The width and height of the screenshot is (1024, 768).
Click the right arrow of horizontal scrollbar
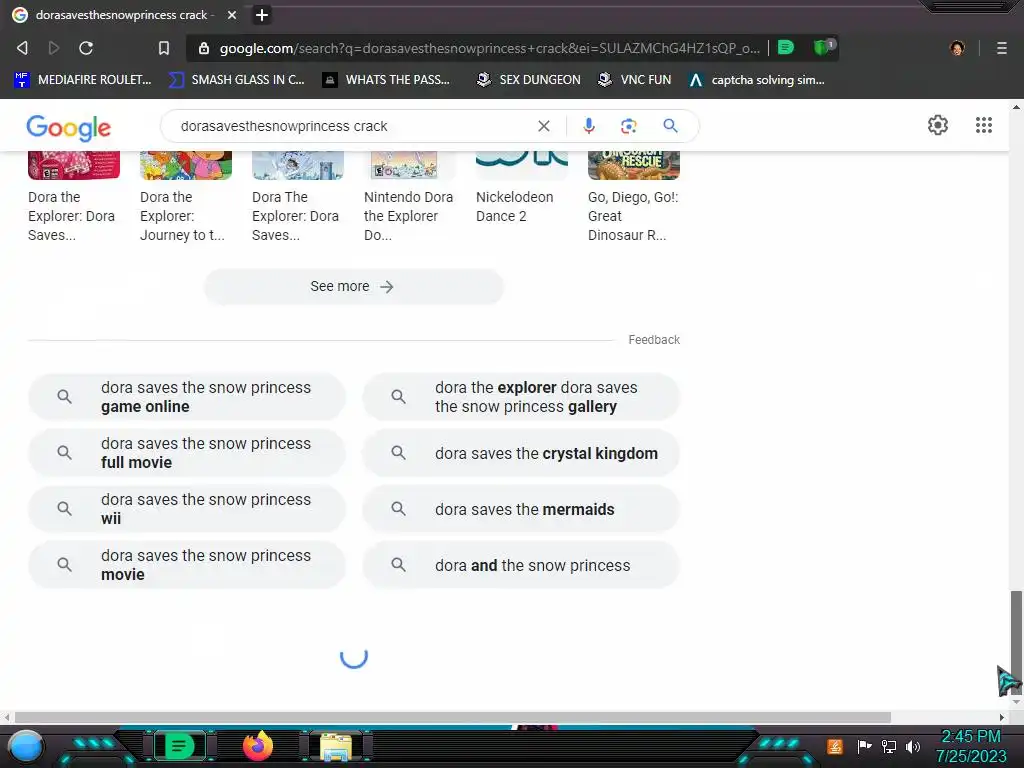pos(1002,717)
